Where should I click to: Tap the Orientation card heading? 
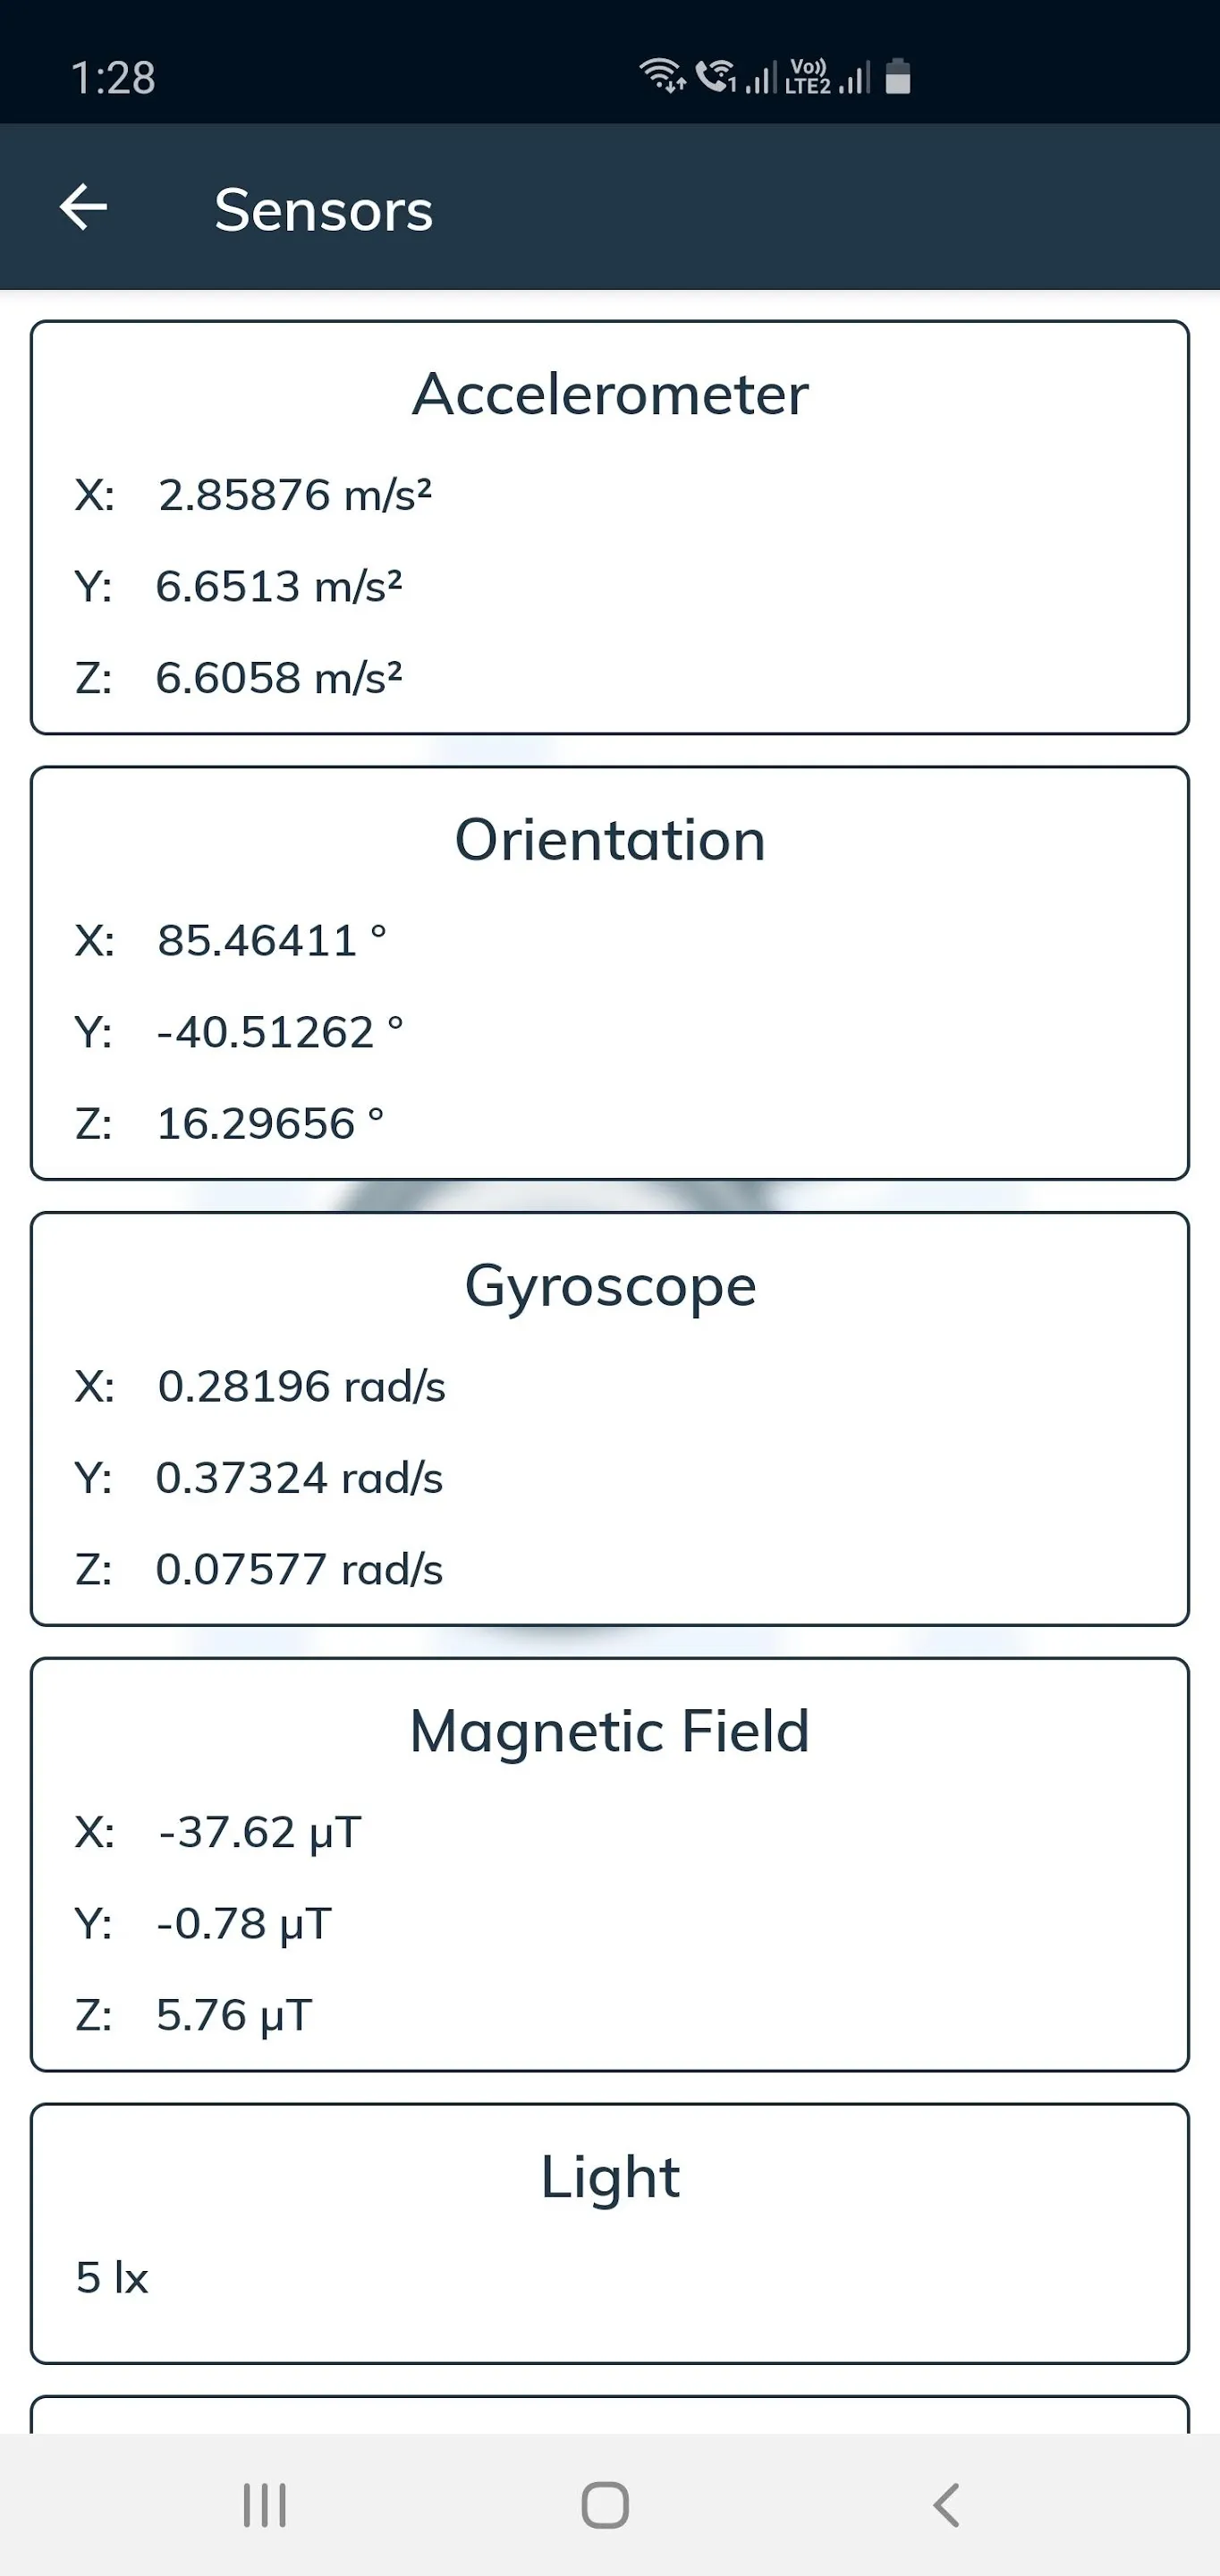click(x=610, y=840)
